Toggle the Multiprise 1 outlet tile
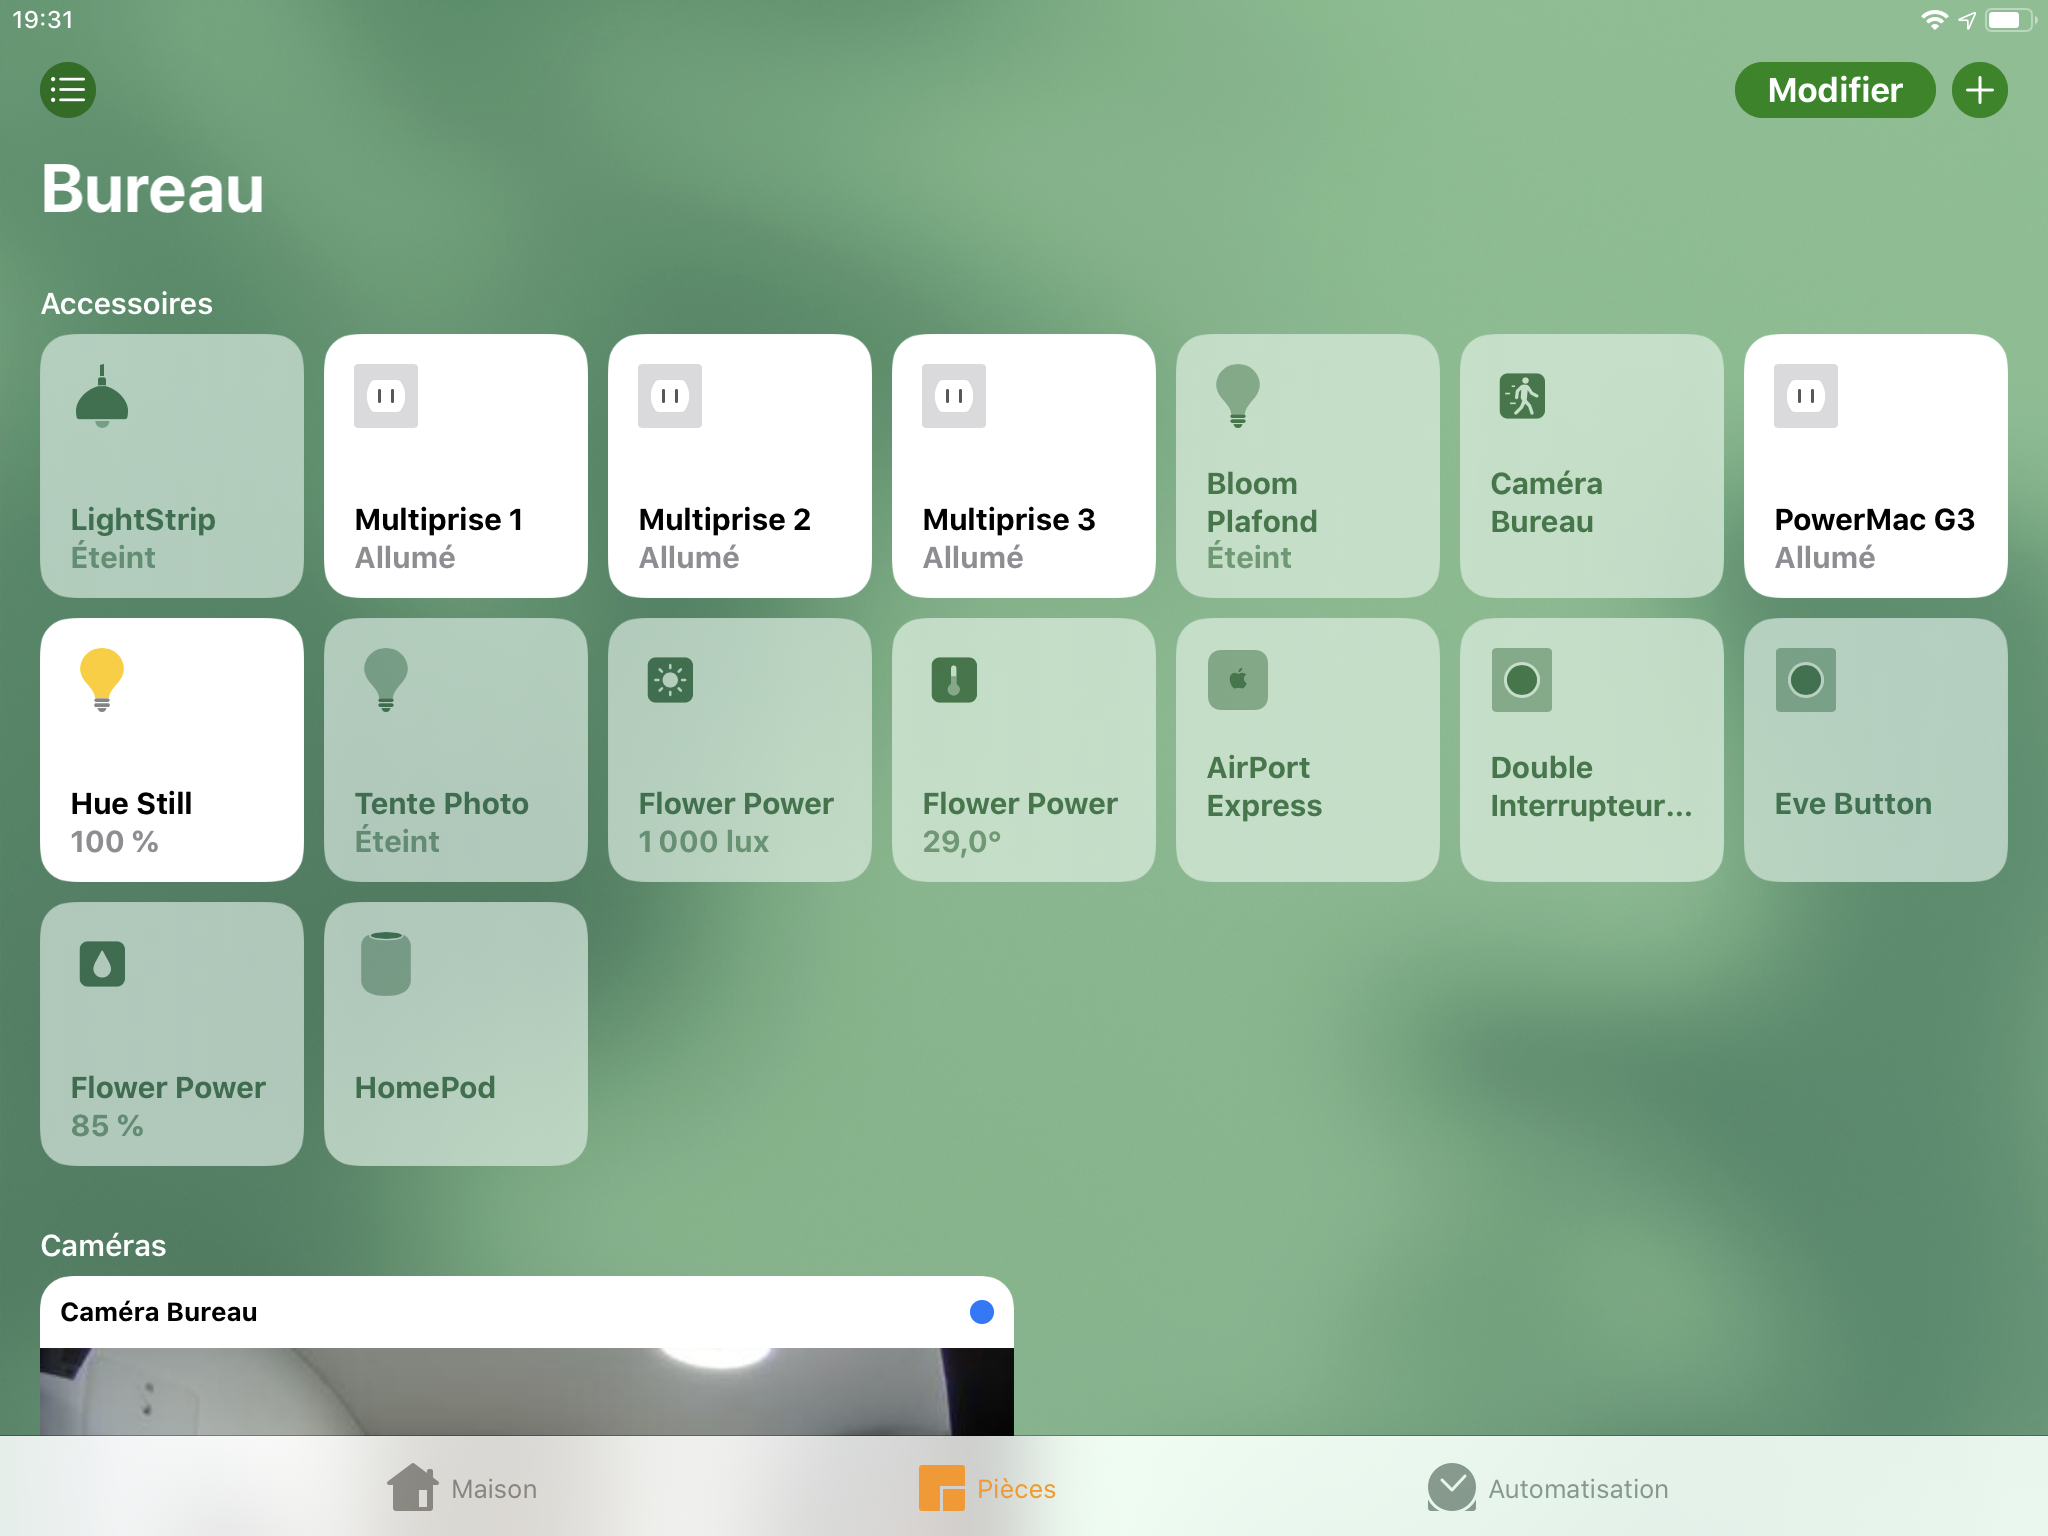 click(x=456, y=466)
